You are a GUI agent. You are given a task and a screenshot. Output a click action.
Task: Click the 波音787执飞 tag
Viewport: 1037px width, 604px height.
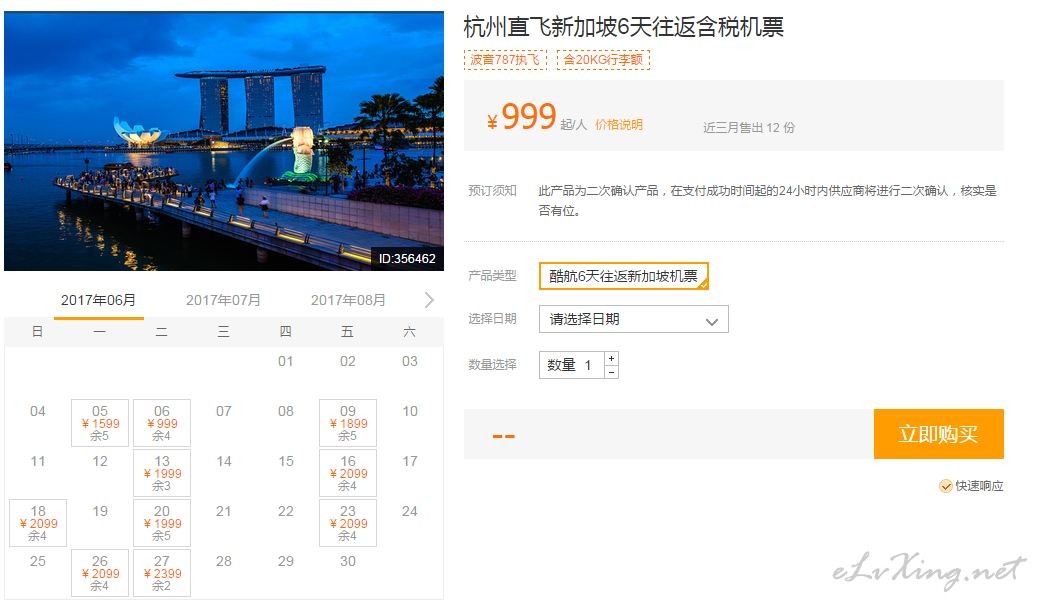coord(505,60)
